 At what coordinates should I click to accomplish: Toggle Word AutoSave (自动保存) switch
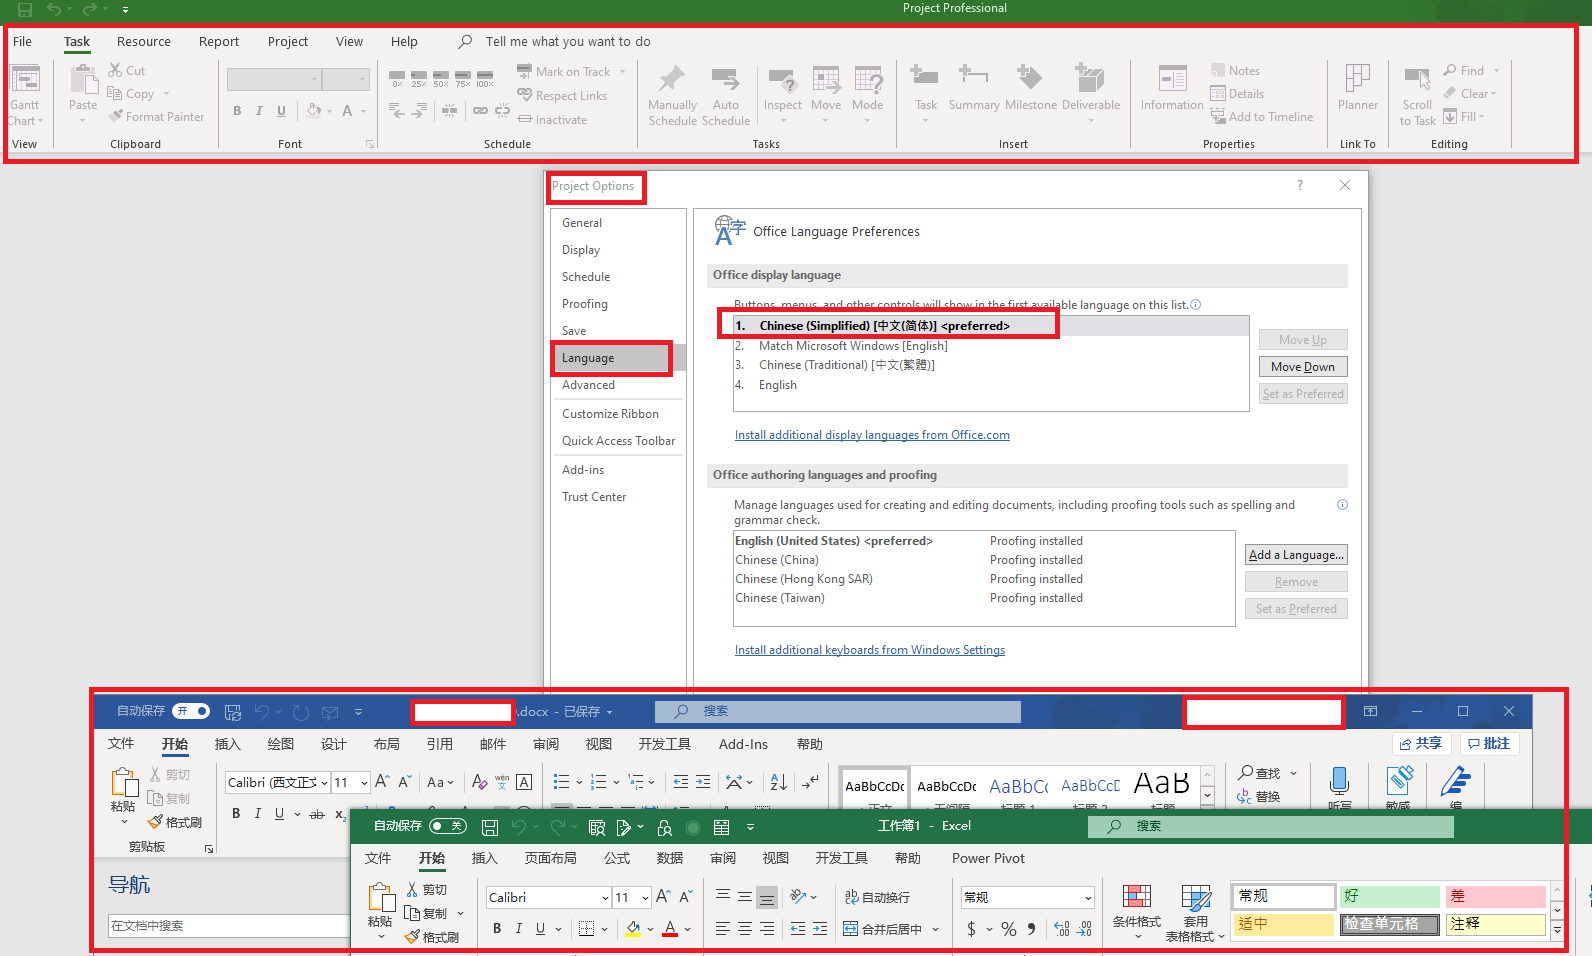[191, 711]
